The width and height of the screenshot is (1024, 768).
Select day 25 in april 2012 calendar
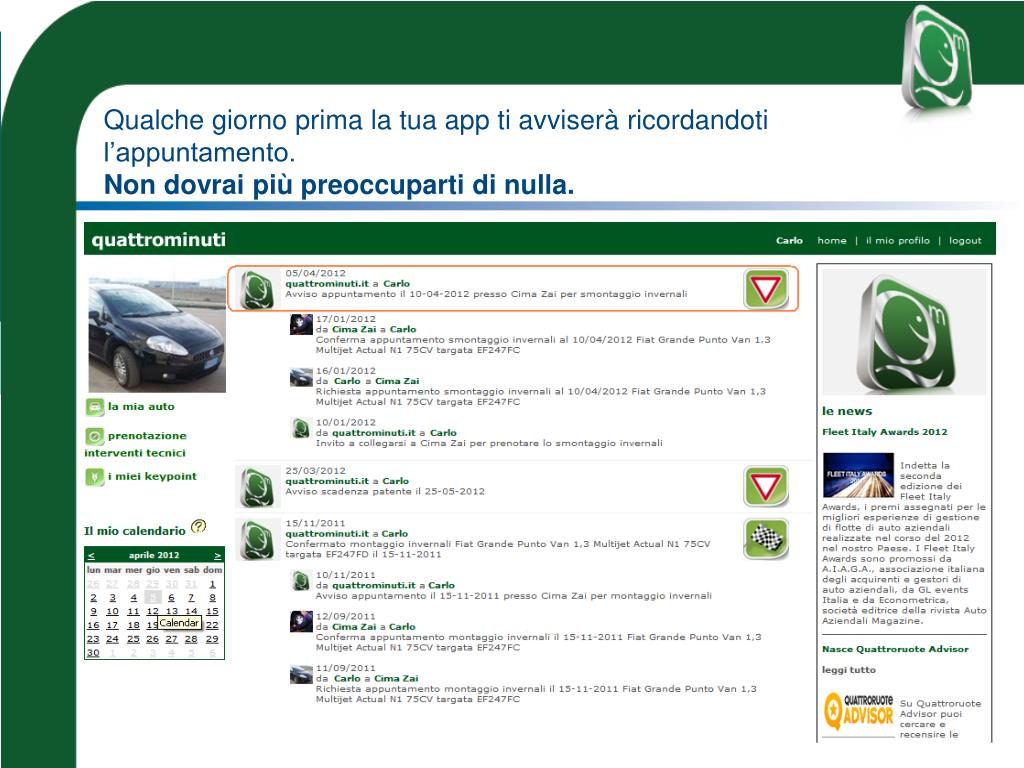pos(133,639)
